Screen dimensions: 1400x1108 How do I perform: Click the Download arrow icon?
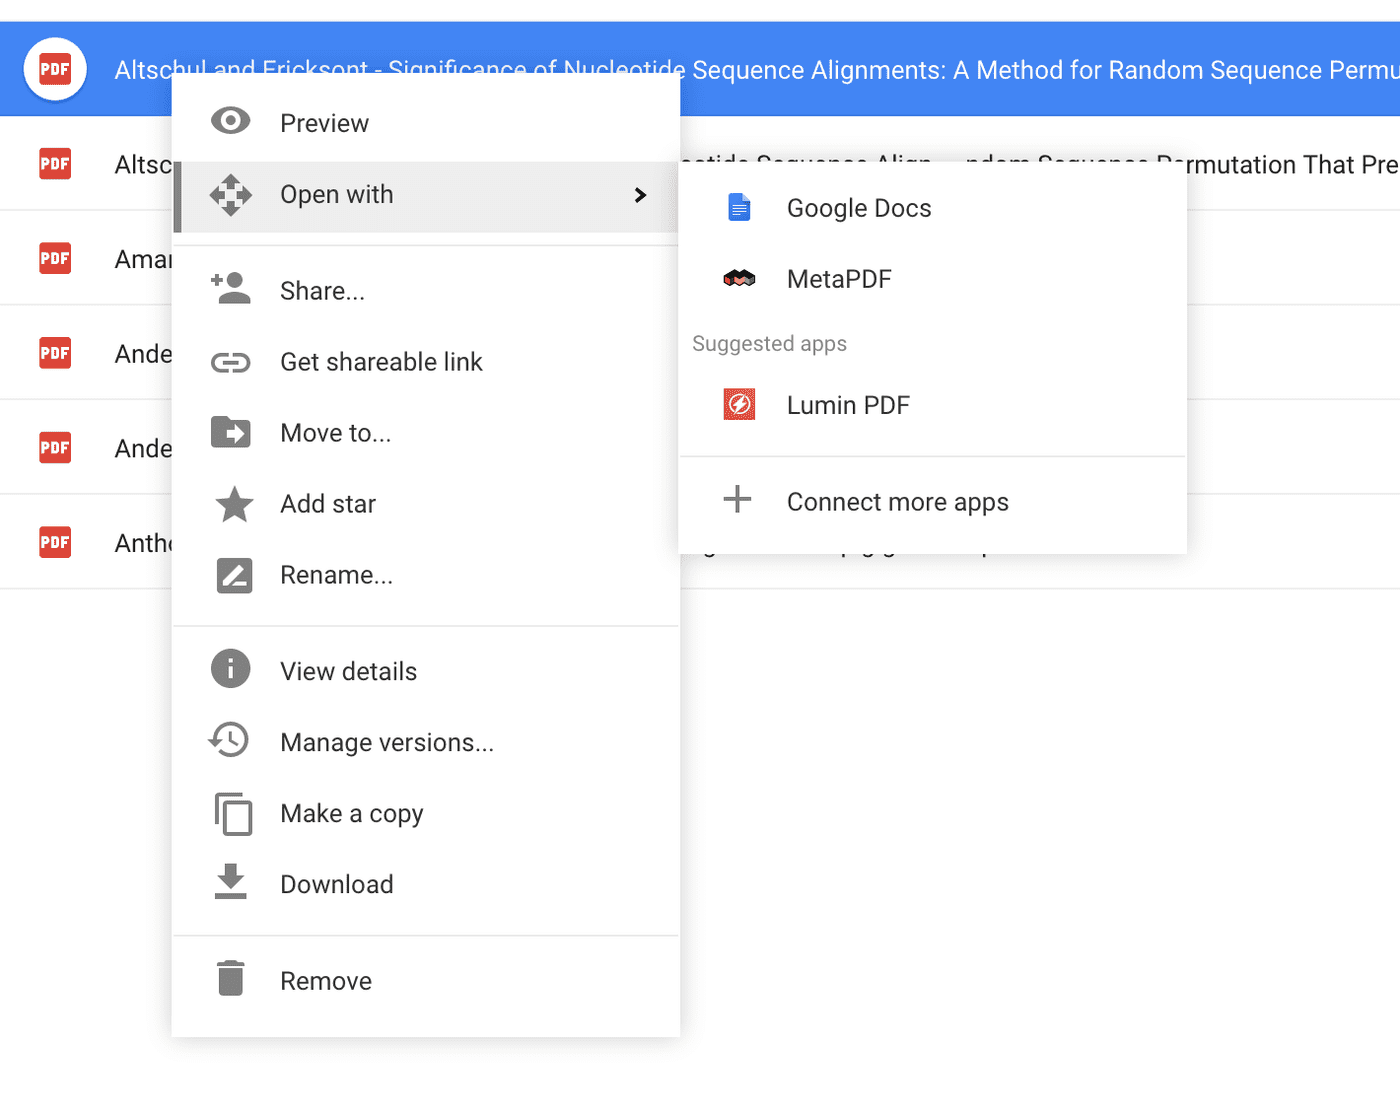(x=231, y=883)
